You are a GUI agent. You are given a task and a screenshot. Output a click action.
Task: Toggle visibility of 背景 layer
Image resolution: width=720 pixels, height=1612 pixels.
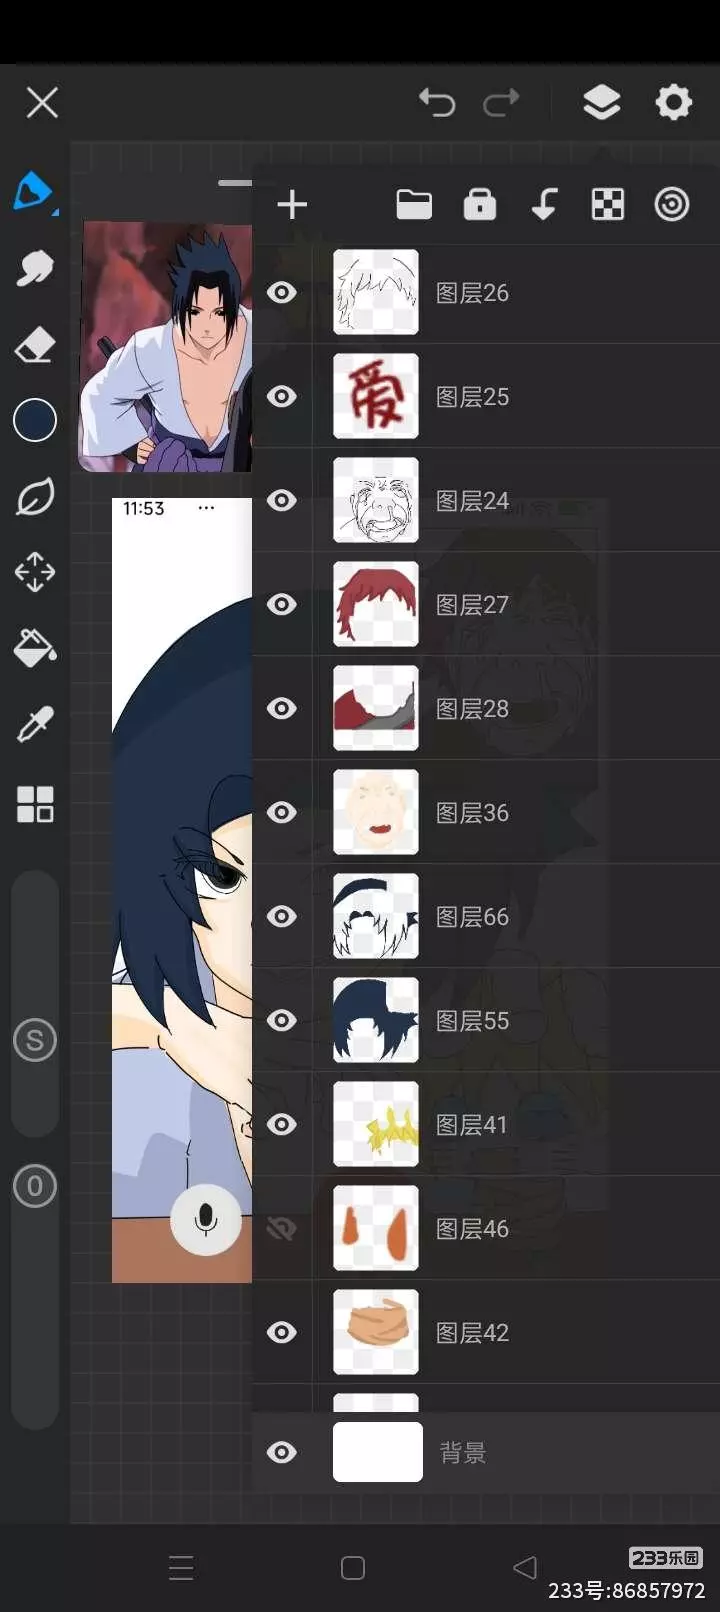tap(282, 1452)
